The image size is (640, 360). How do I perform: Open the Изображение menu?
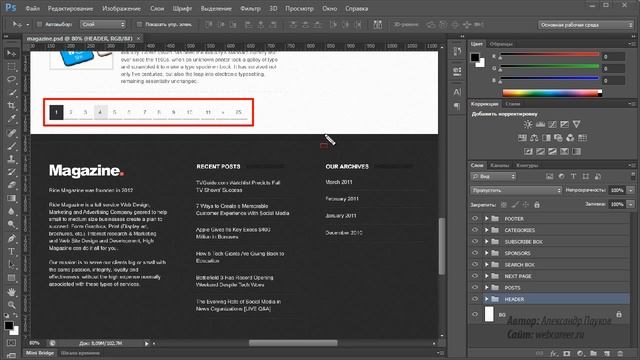[x=121, y=8]
